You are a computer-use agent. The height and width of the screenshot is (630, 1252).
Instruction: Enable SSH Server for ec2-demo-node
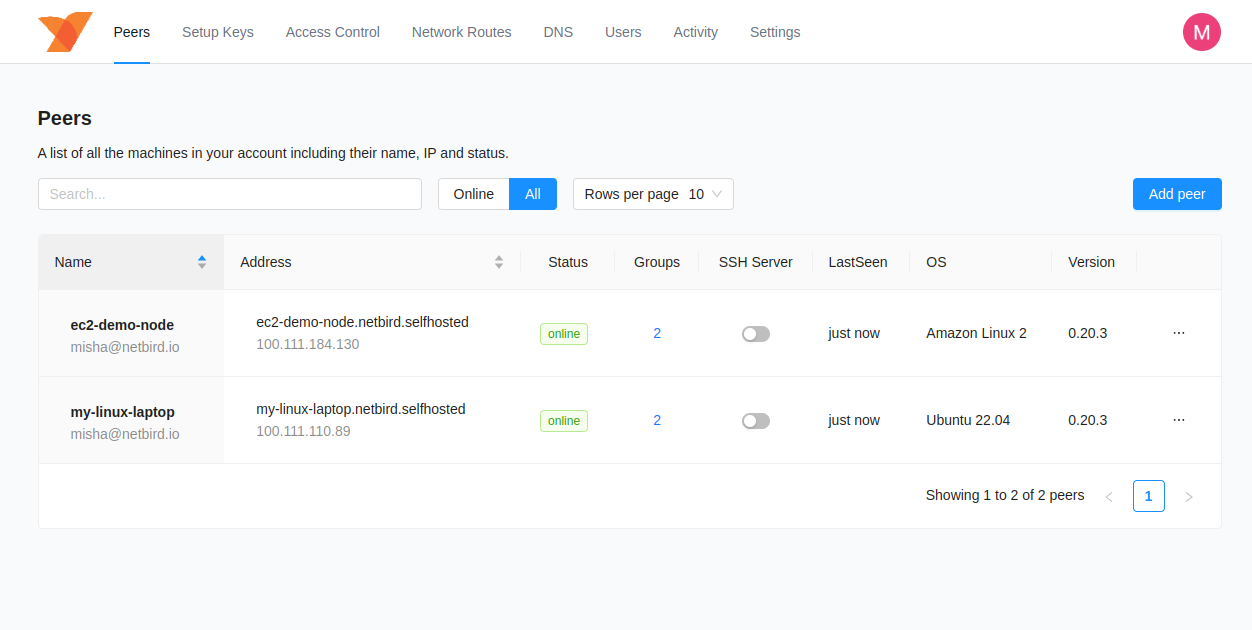[756, 334]
